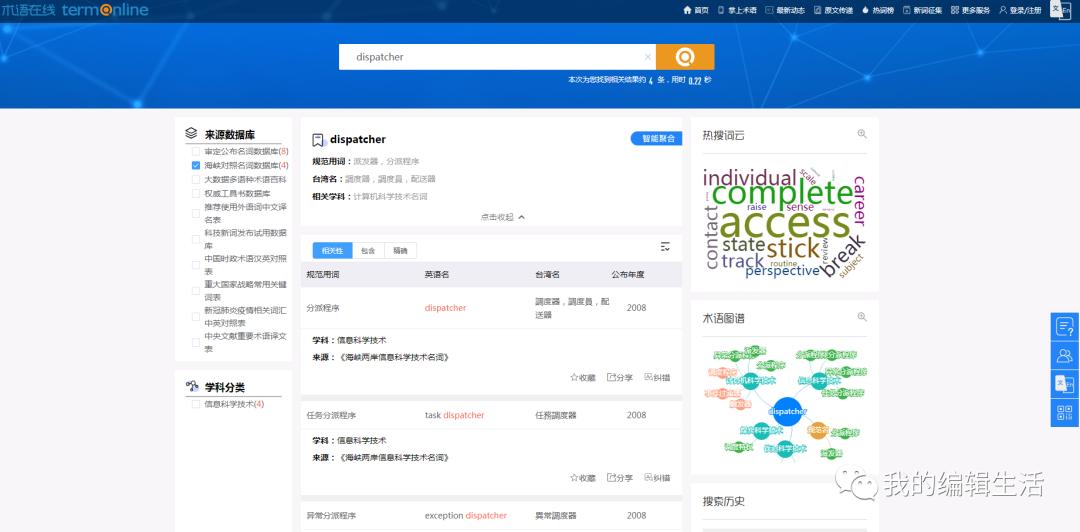
Task: Check 重大国家战略常用关键词表 checkbox
Action: (196, 291)
